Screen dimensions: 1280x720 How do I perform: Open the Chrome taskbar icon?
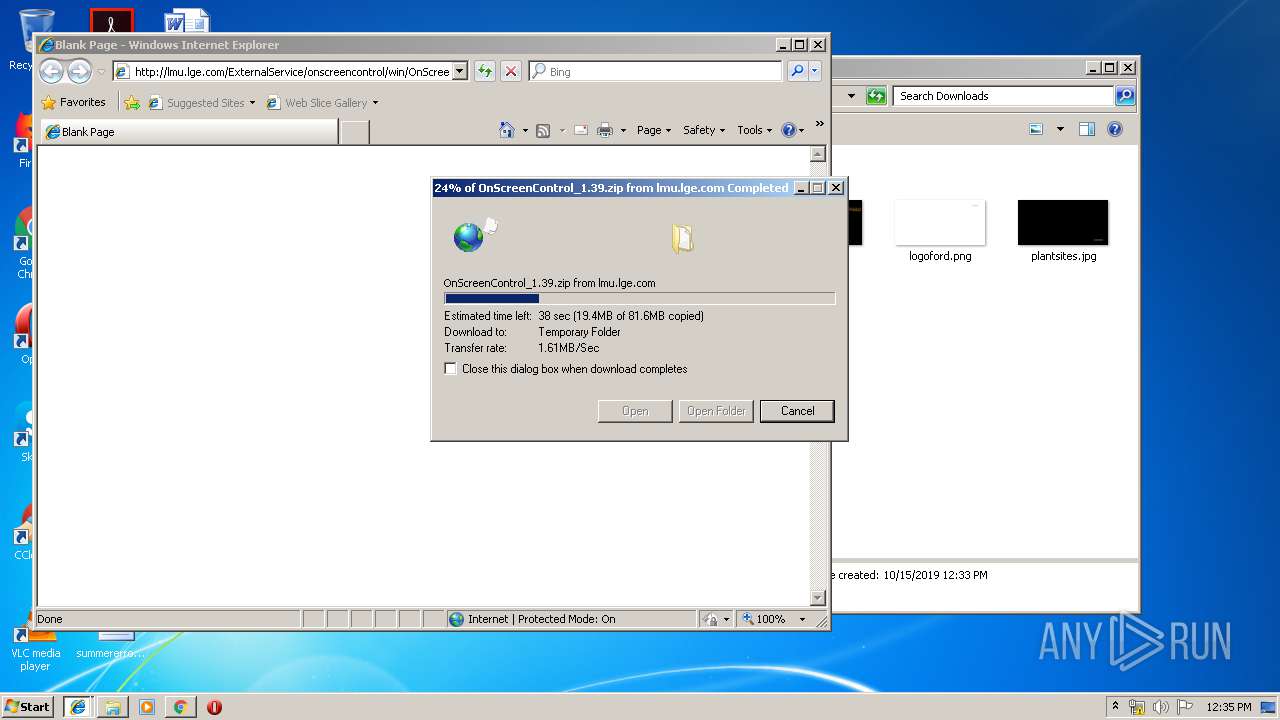pyautogui.click(x=180, y=706)
